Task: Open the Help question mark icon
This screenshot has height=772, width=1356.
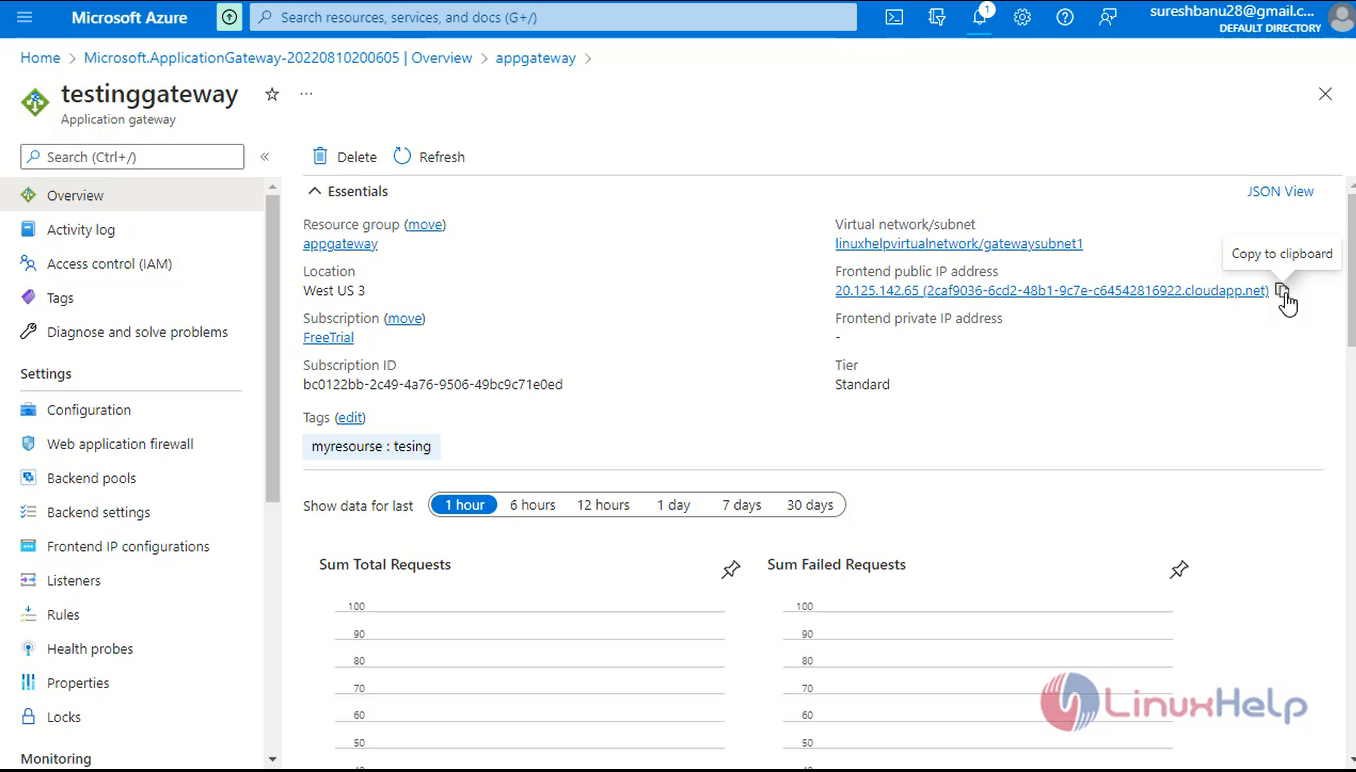Action: tap(1065, 17)
